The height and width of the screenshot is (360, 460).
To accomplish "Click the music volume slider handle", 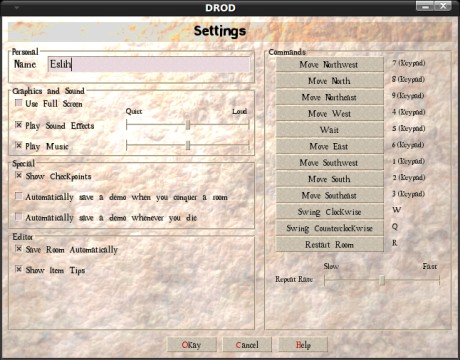I will [188, 146].
